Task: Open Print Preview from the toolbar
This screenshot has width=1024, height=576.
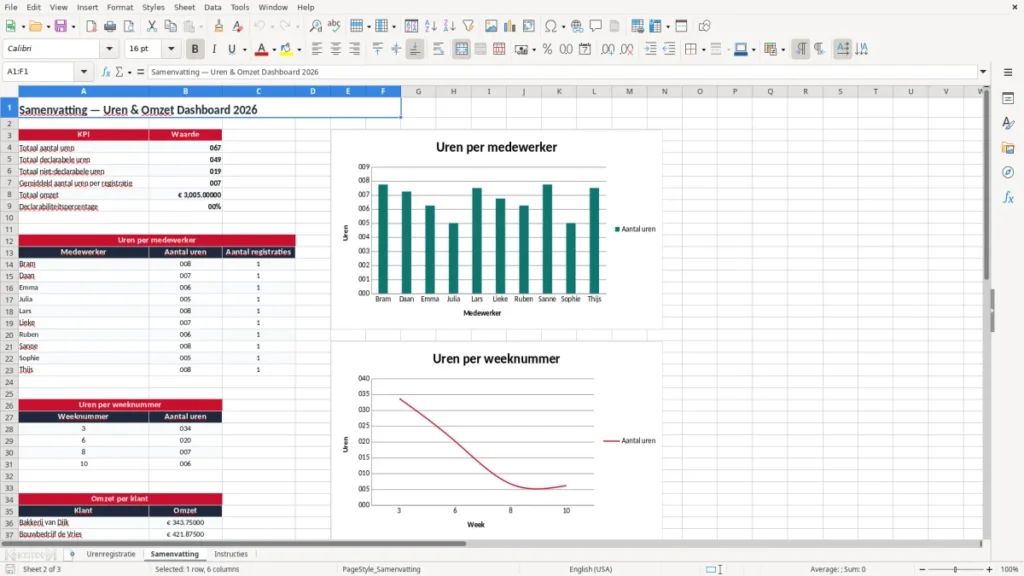Action: [x=129, y=26]
